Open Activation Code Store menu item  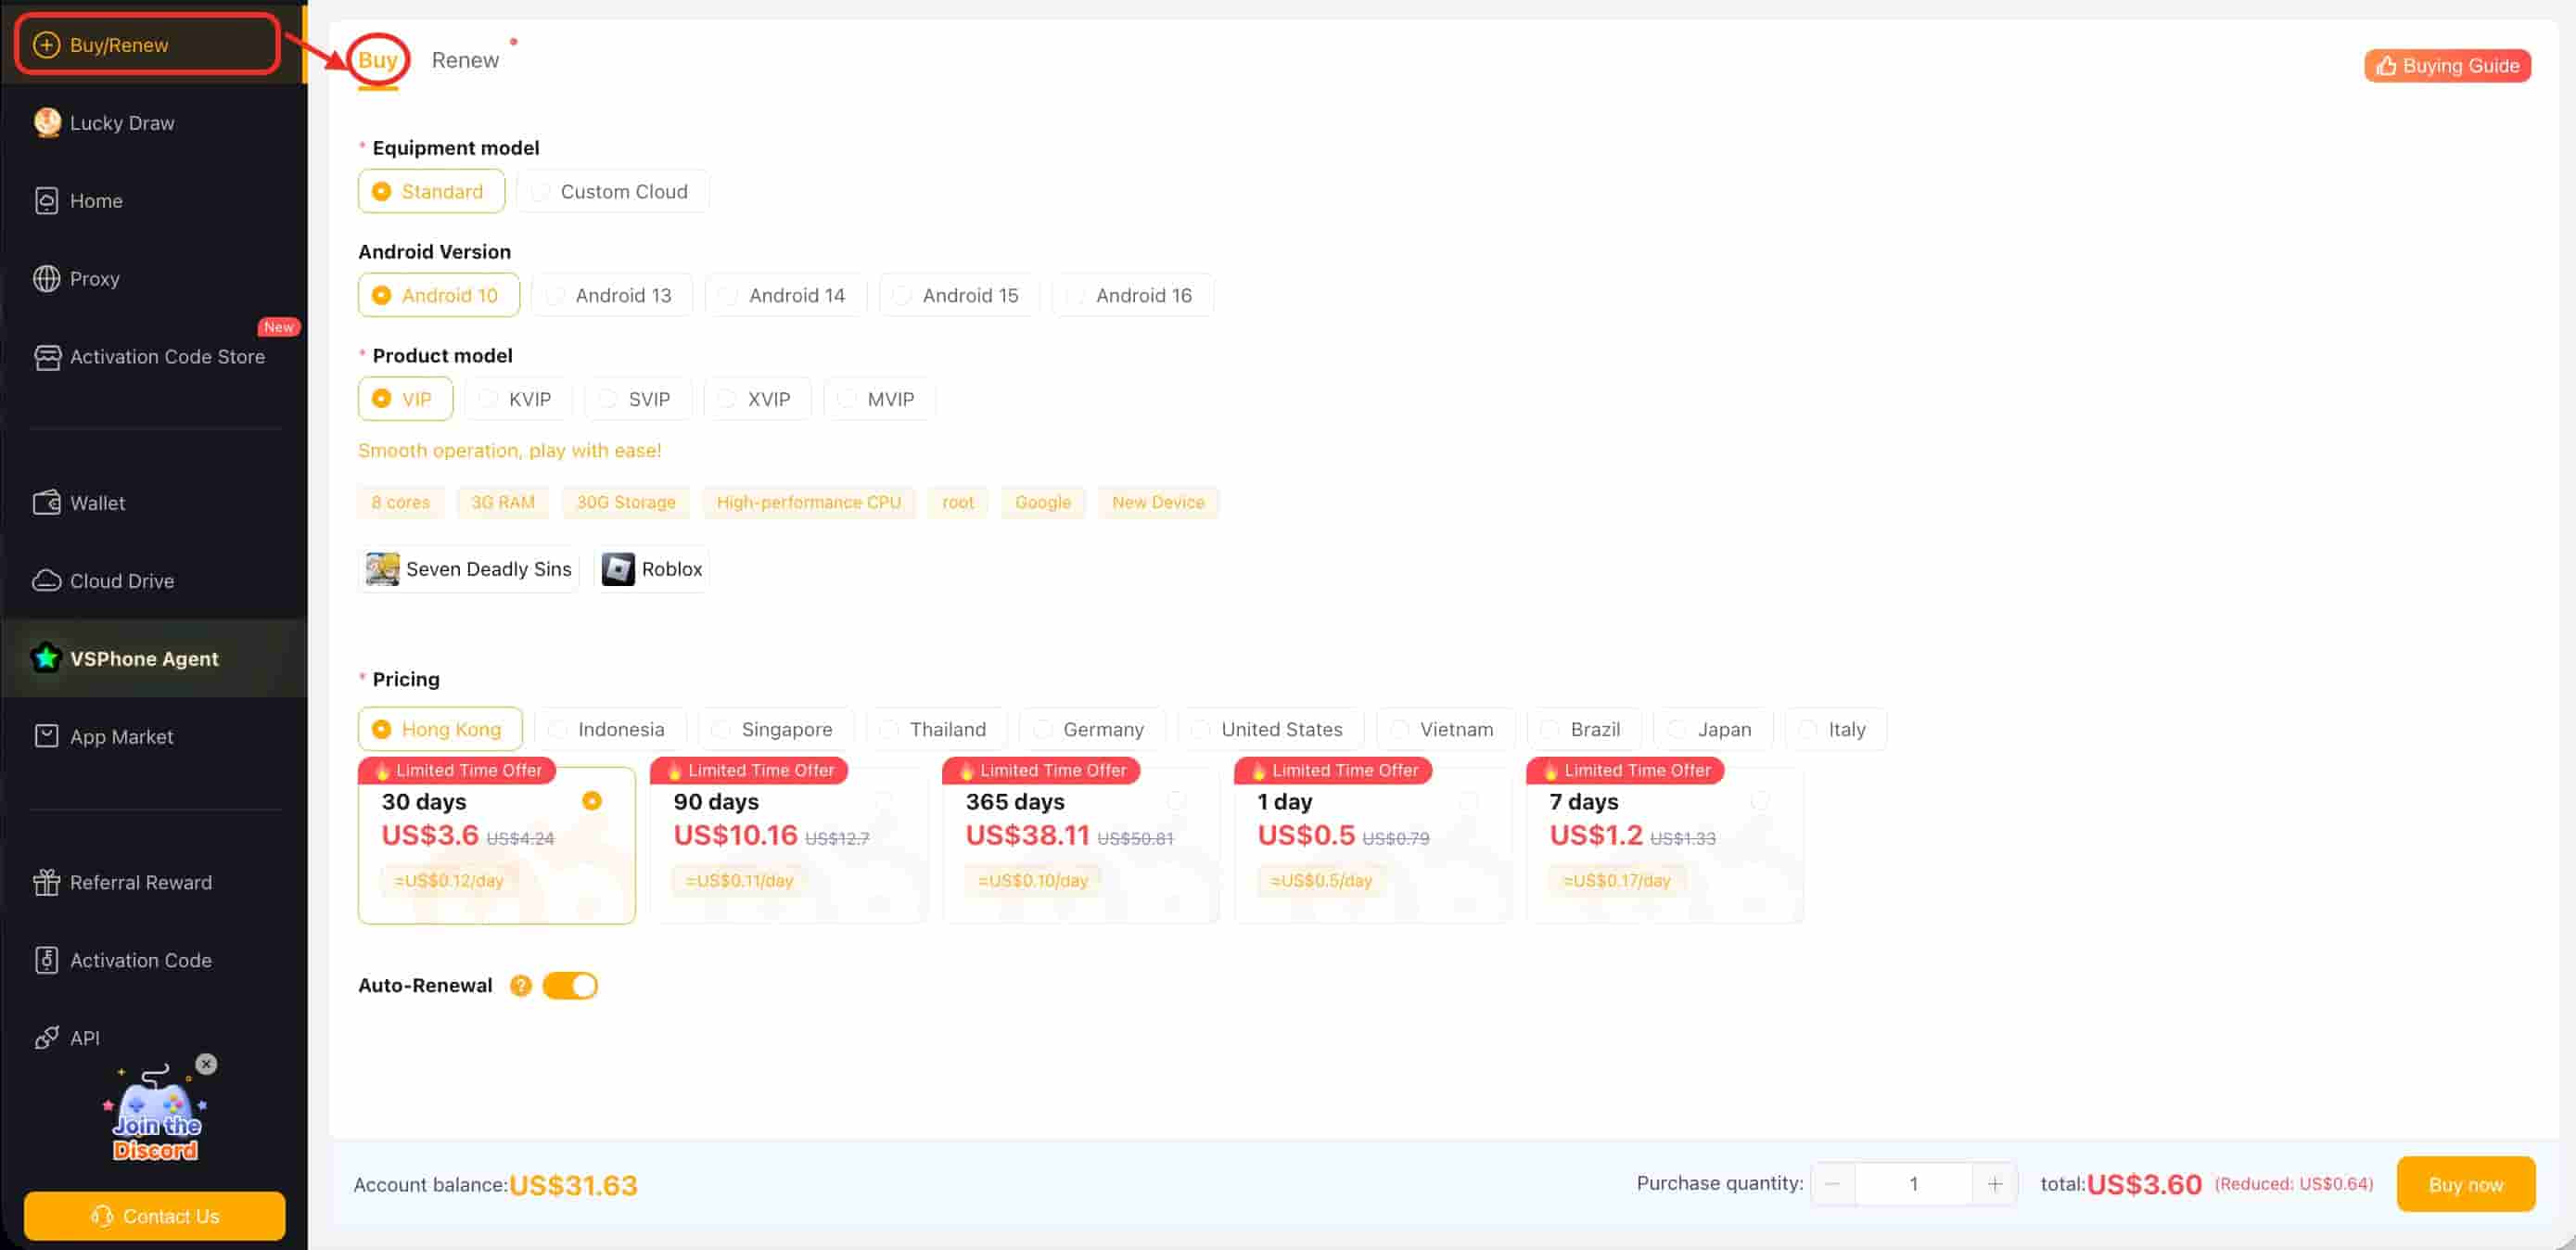(x=167, y=357)
